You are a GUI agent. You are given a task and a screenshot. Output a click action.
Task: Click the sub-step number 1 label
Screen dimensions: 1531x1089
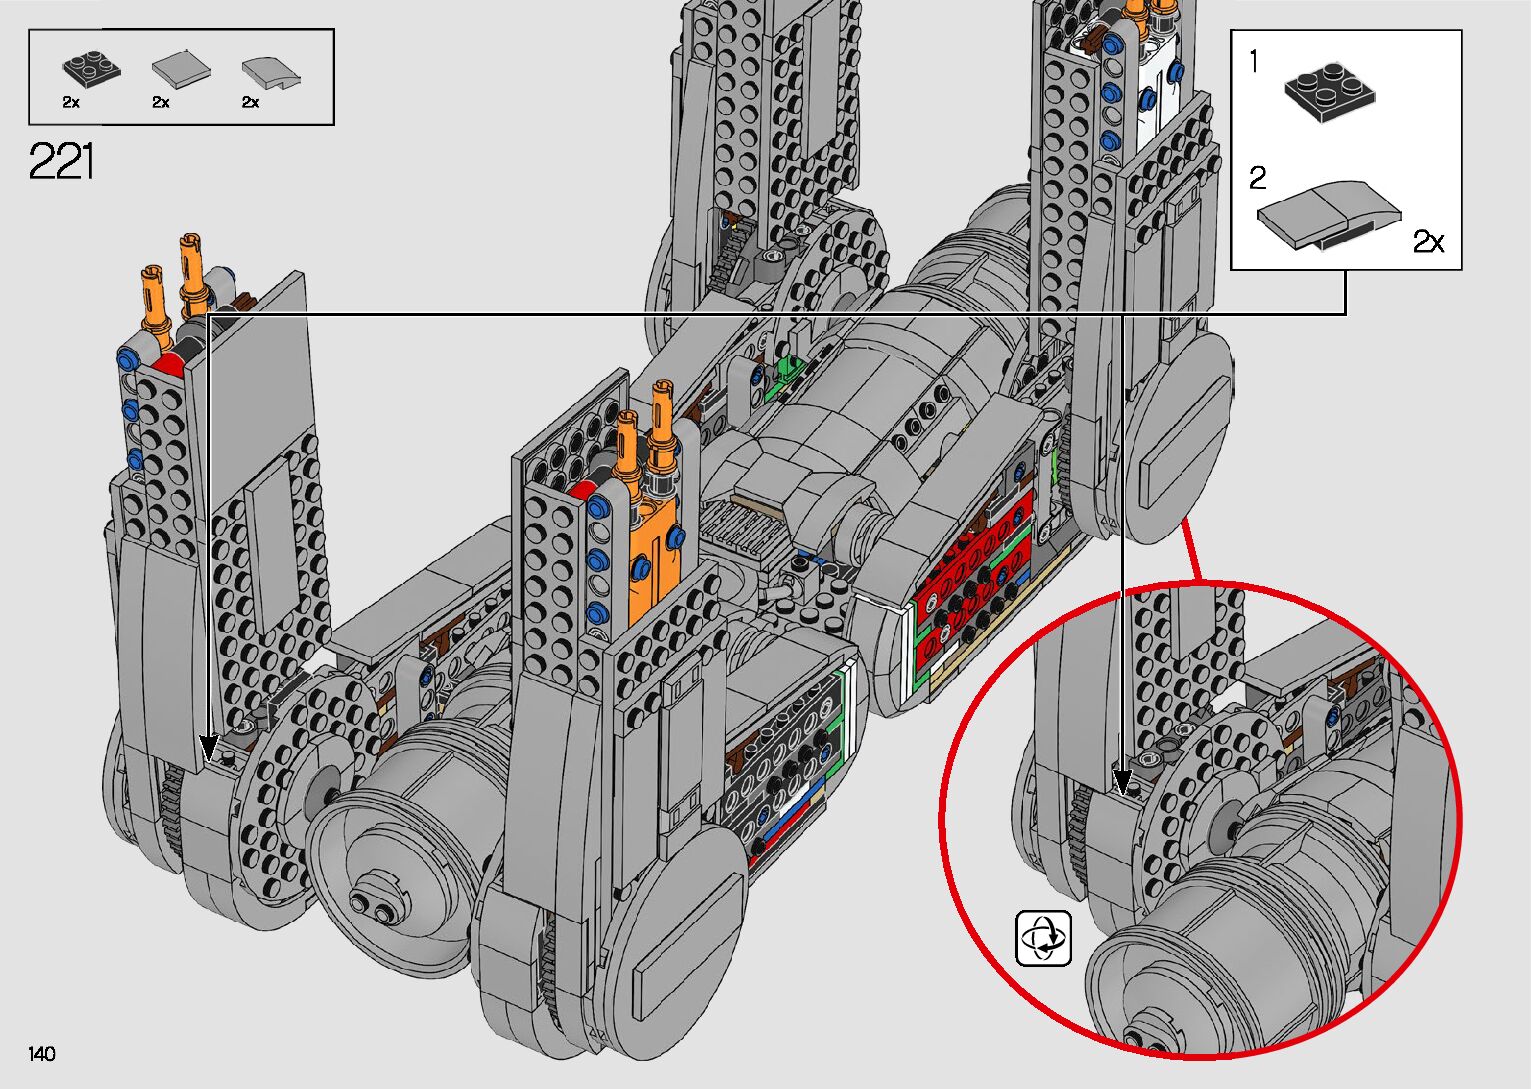click(x=1254, y=62)
